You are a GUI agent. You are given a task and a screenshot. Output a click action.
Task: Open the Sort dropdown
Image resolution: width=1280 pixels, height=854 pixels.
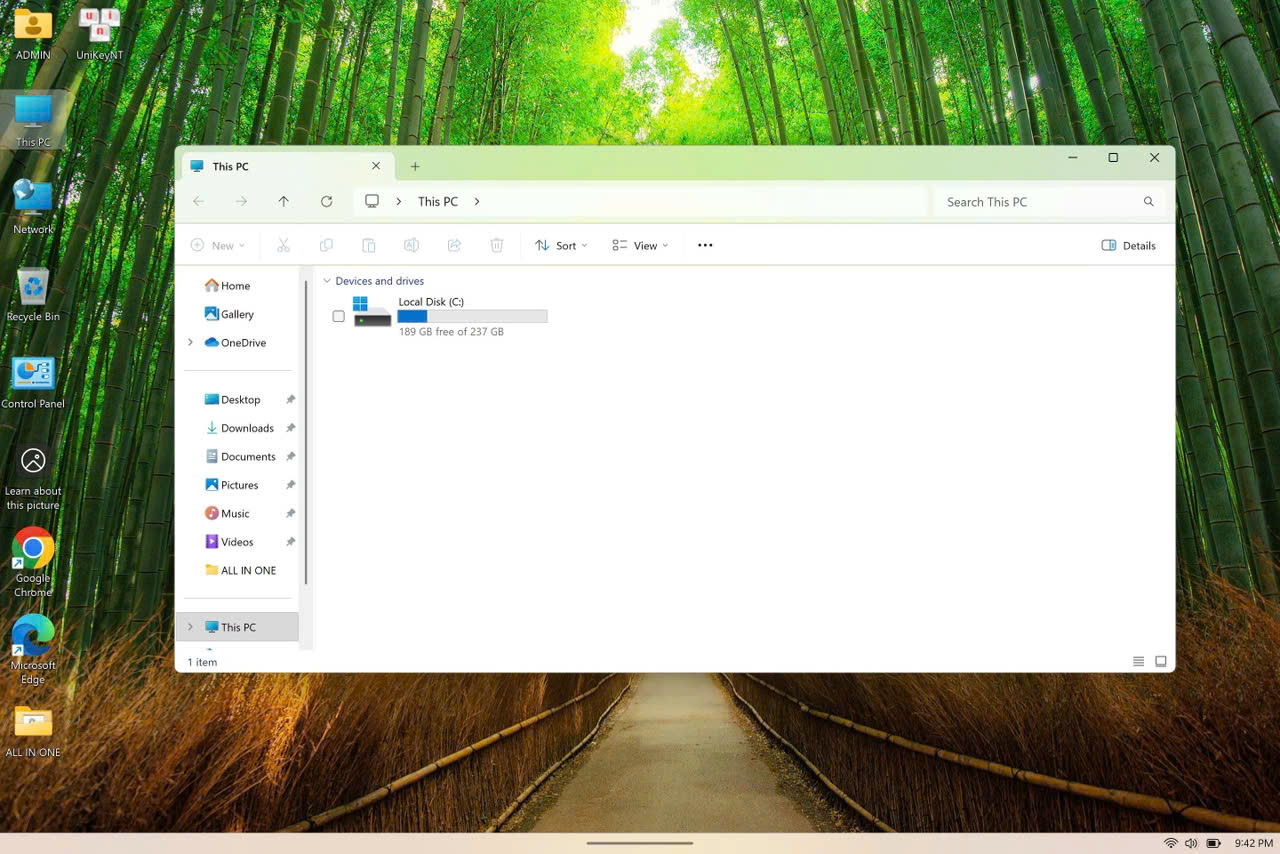(x=560, y=245)
